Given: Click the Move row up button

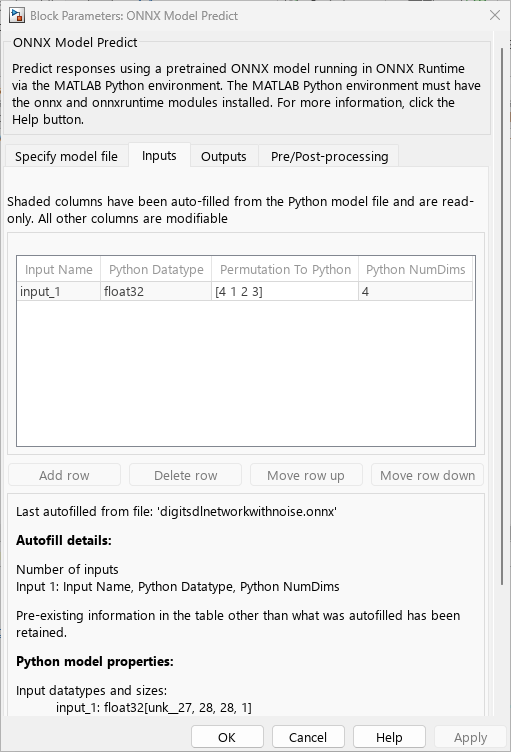Looking at the screenshot, I should click(306, 475).
